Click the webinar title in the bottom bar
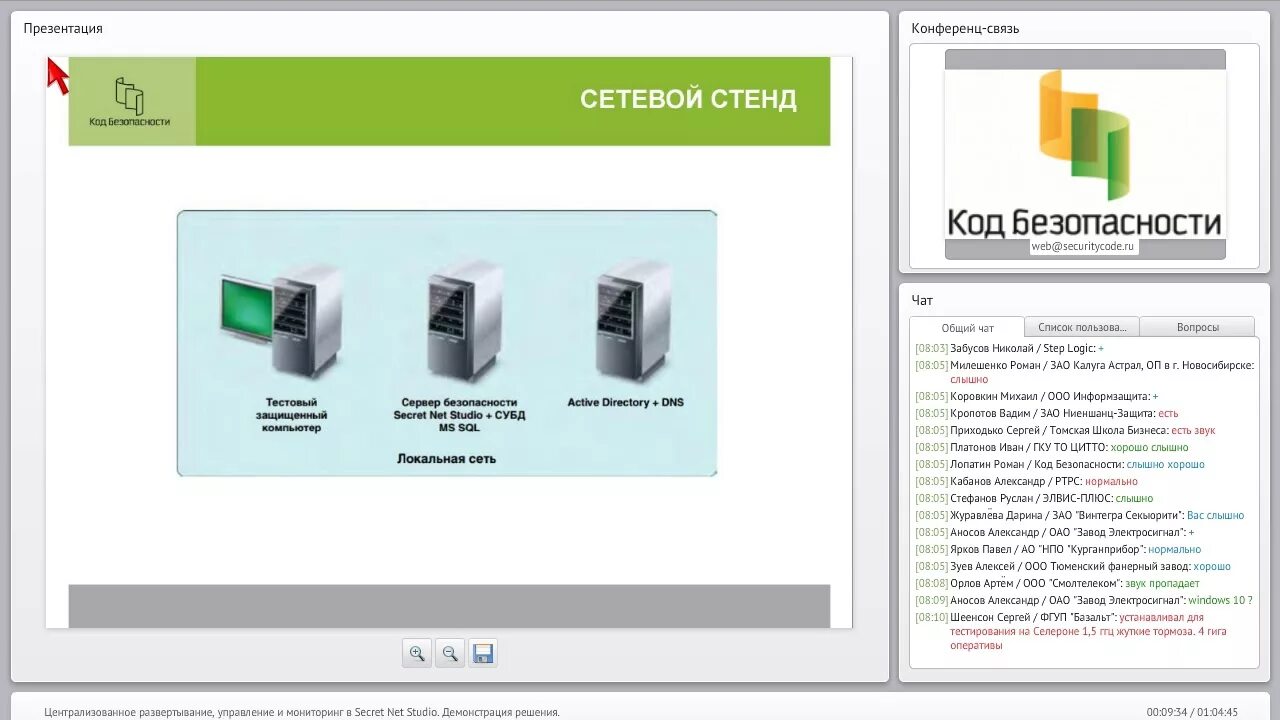 [x=302, y=712]
